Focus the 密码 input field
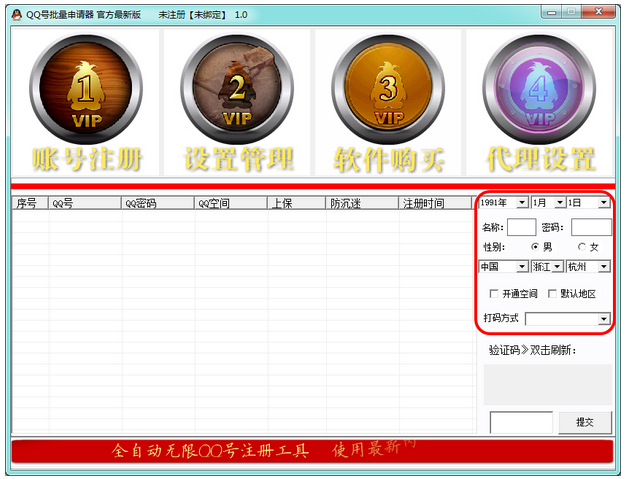 pyautogui.click(x=591, y=227)
